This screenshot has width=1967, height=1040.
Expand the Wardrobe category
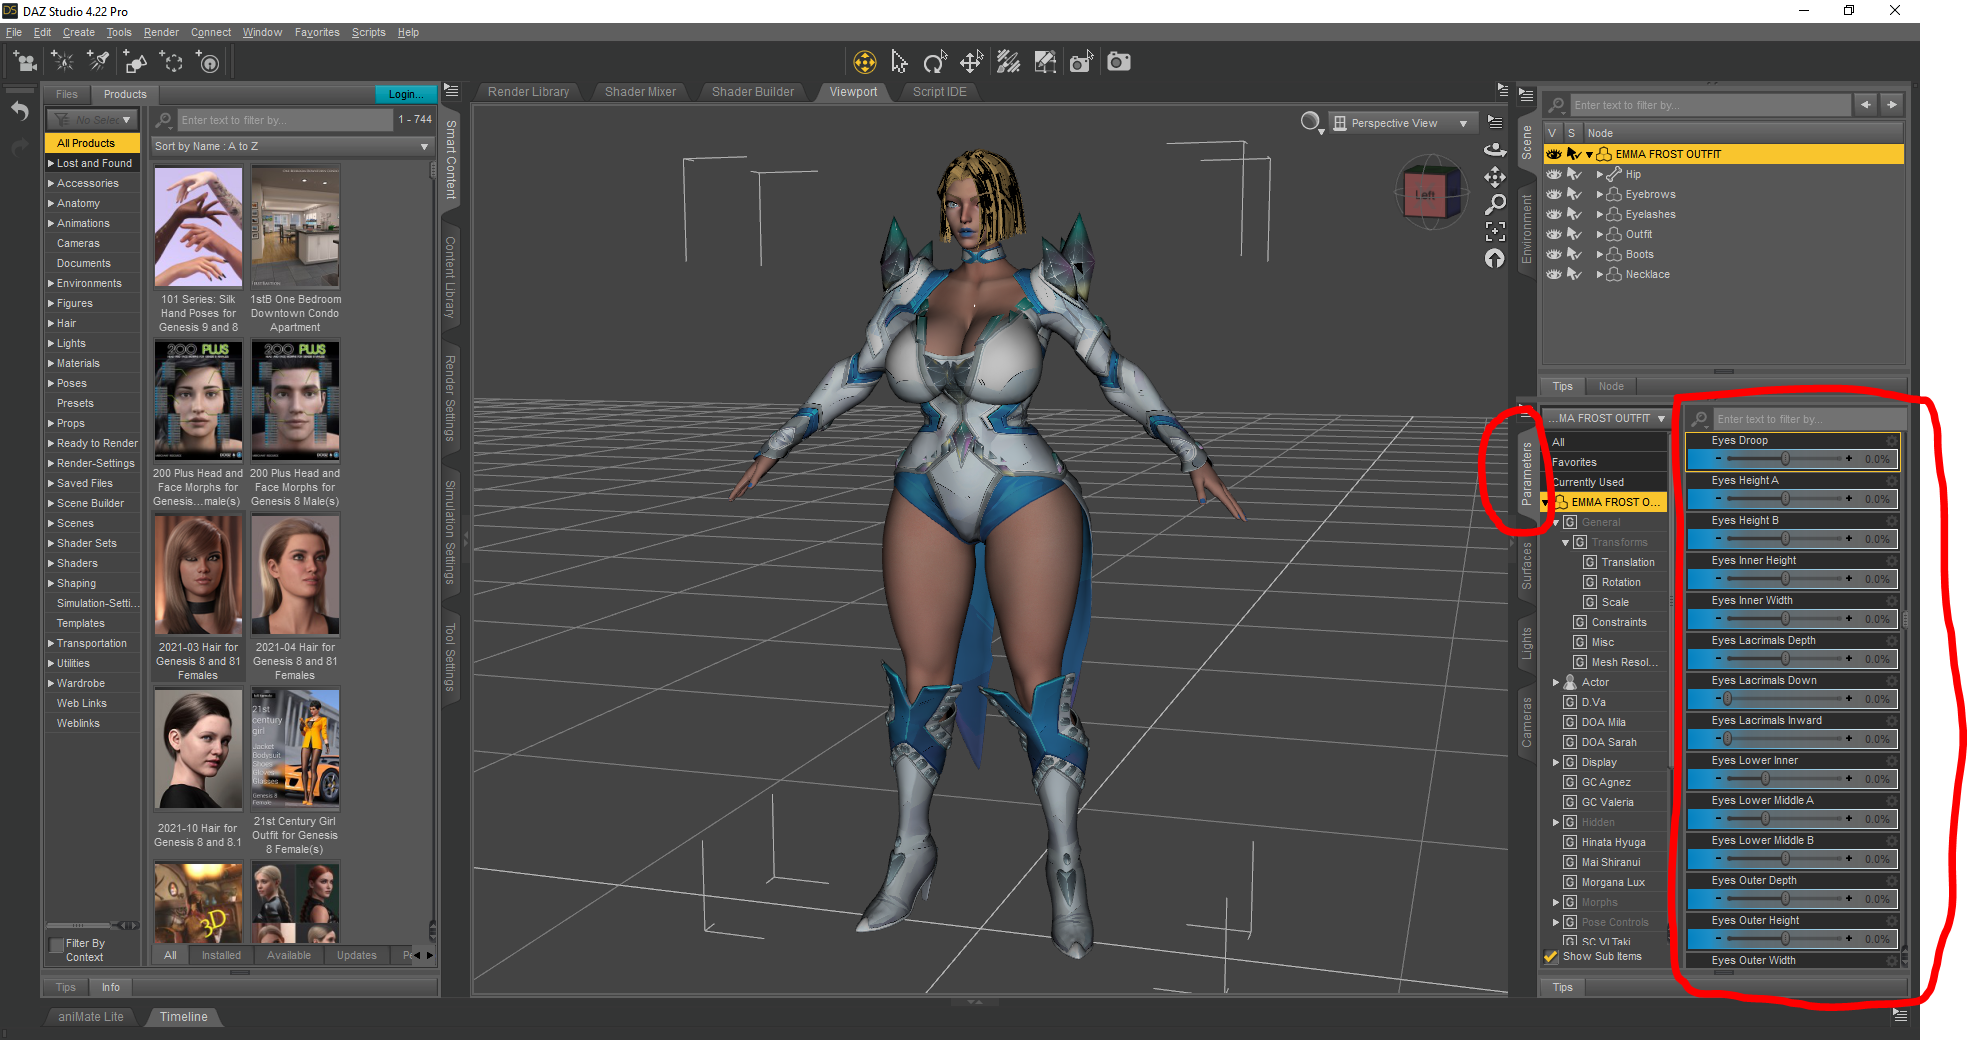pos(51,683)
